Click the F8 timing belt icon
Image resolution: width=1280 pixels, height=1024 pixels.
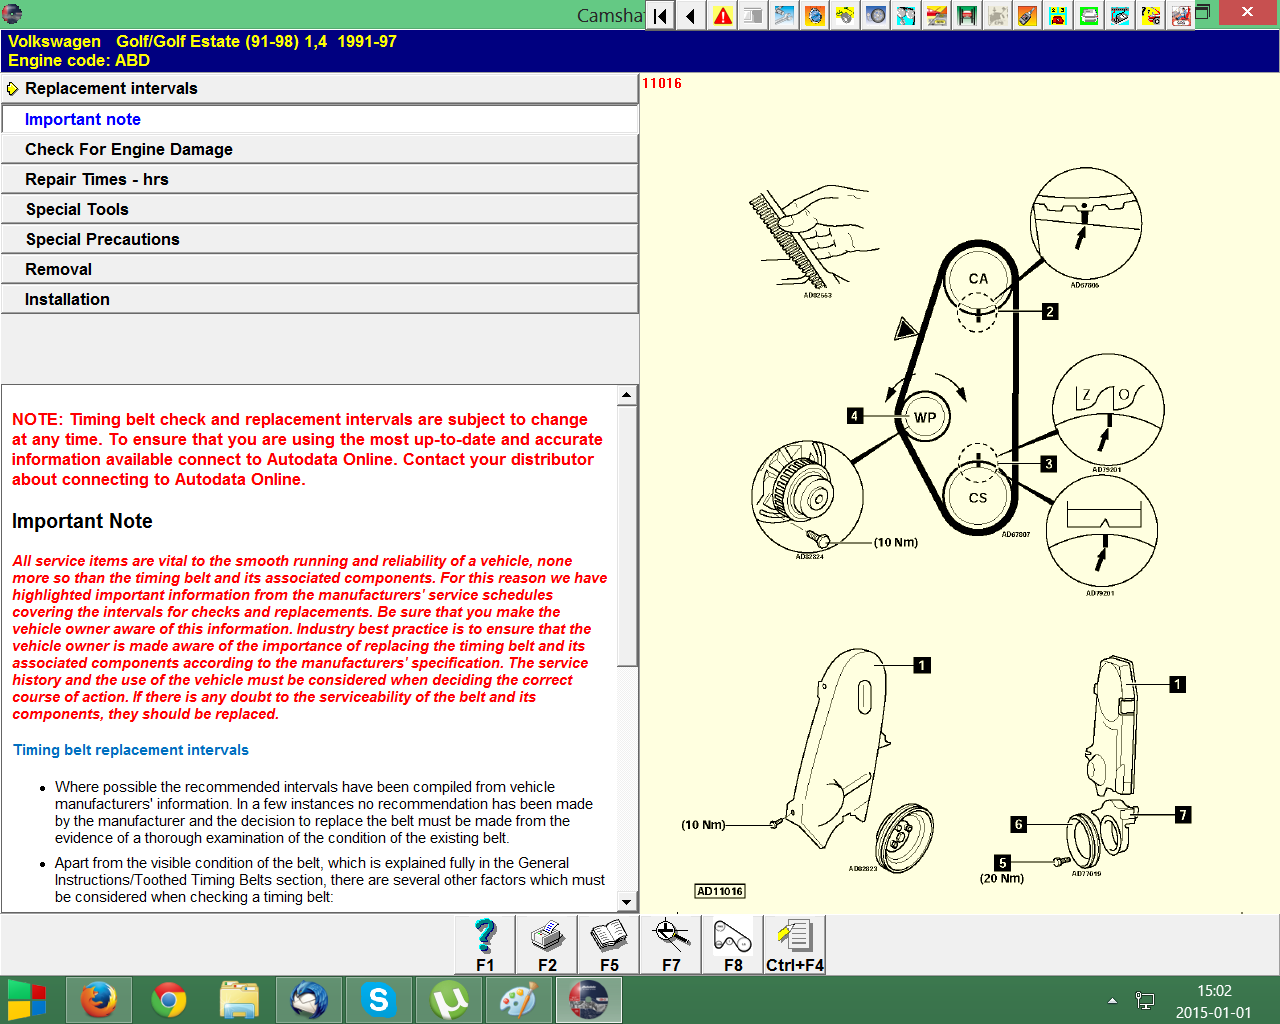(x=733, y=945)
